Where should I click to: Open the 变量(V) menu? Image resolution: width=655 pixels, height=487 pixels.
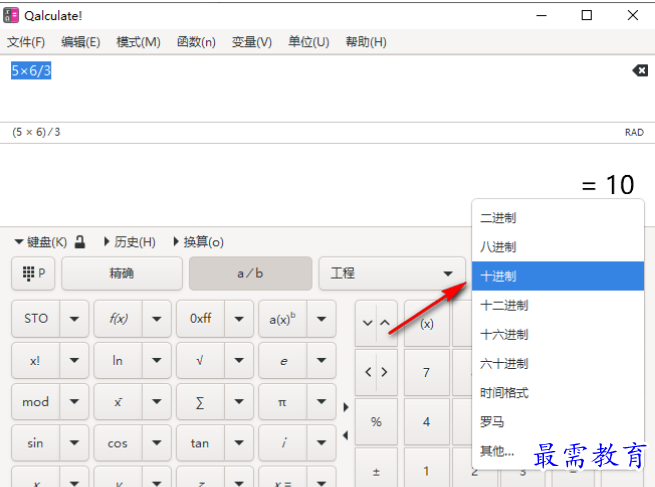coord(252,42)
